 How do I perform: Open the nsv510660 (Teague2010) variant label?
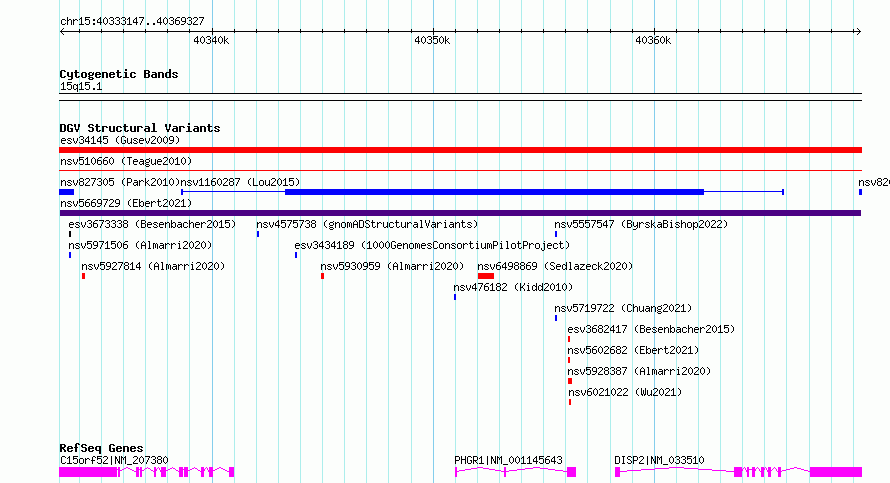pyautogui.click(x=126, y=161)
